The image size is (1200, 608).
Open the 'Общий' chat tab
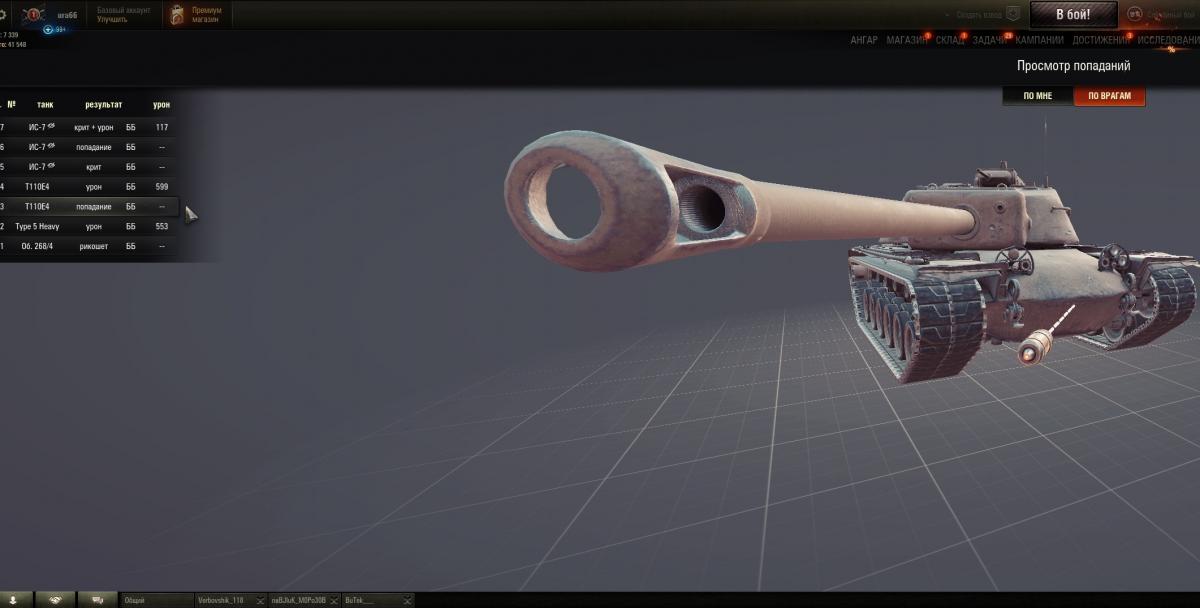point(157,601)
